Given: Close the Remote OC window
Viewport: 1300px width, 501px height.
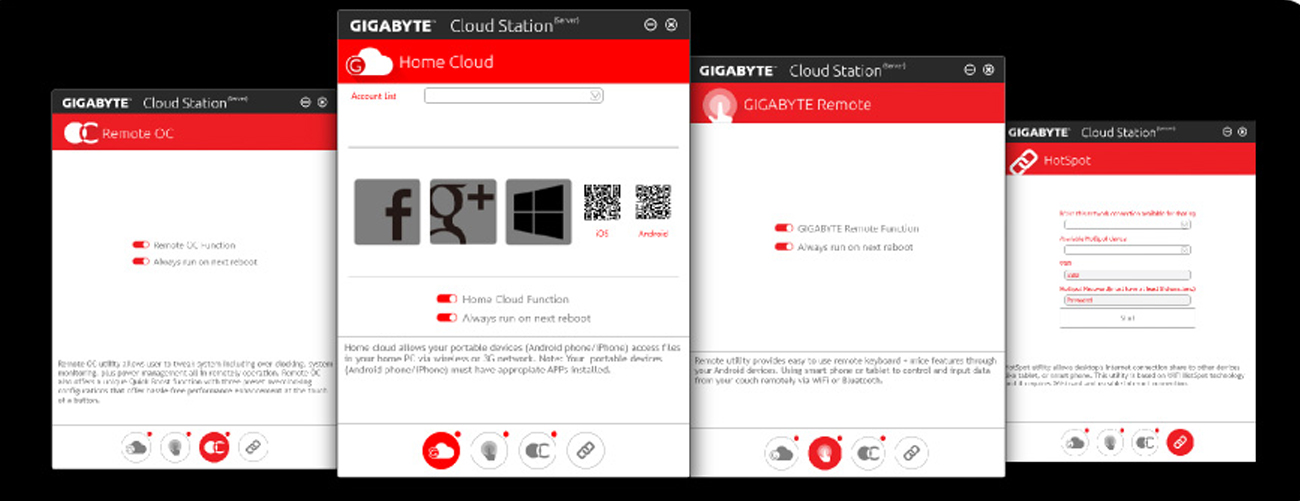Looking at the screenshot, I should [x=322, y=102].
